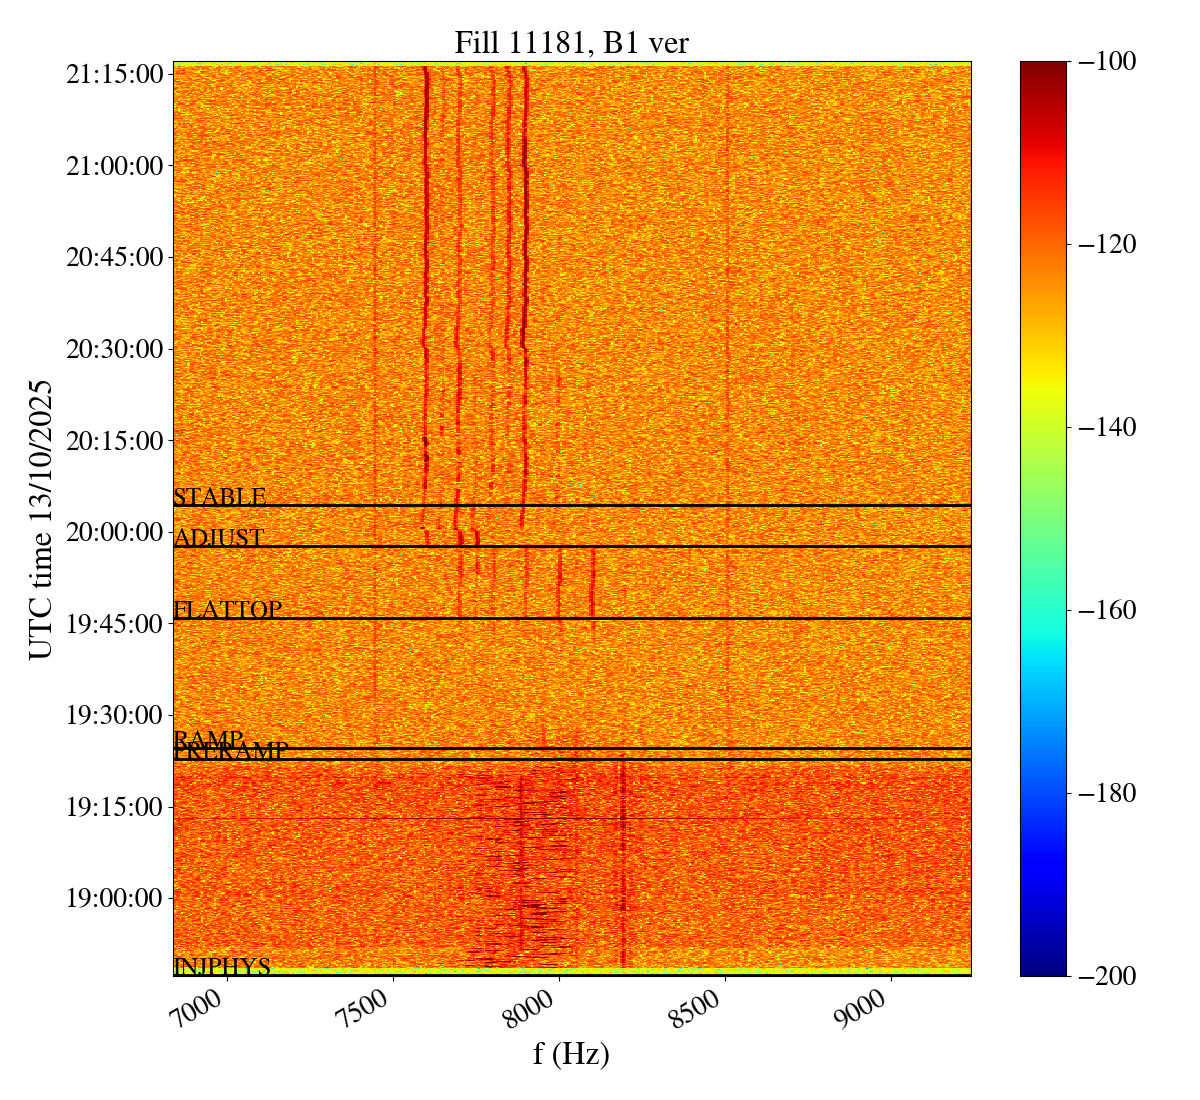This screenshot has height=1100, width=1200.
Task: Select the −160 colorbar tick label
Action: pos(1103,610)
